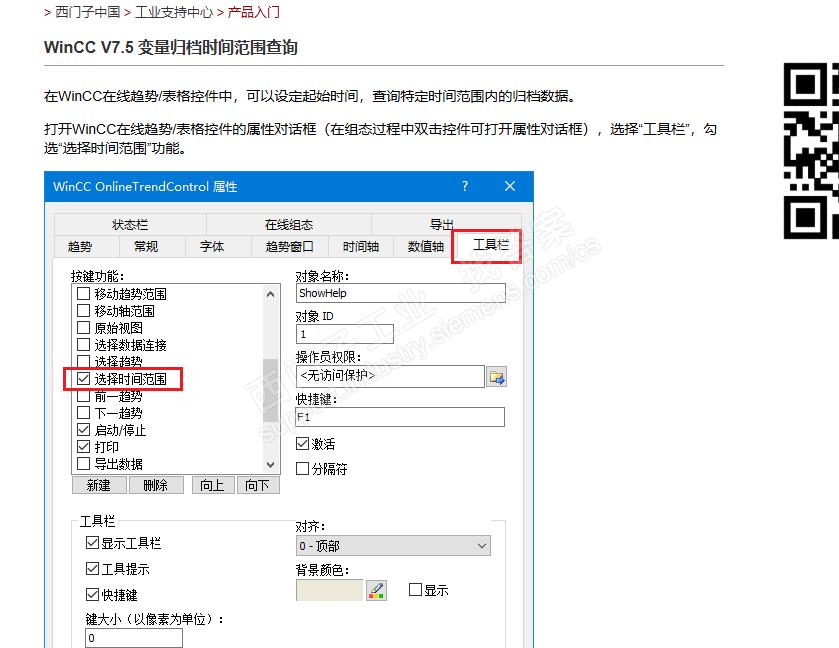This screenshot has height=648, width=839.
Task: Click the 向下 button
Action: (x=257, y=485)
